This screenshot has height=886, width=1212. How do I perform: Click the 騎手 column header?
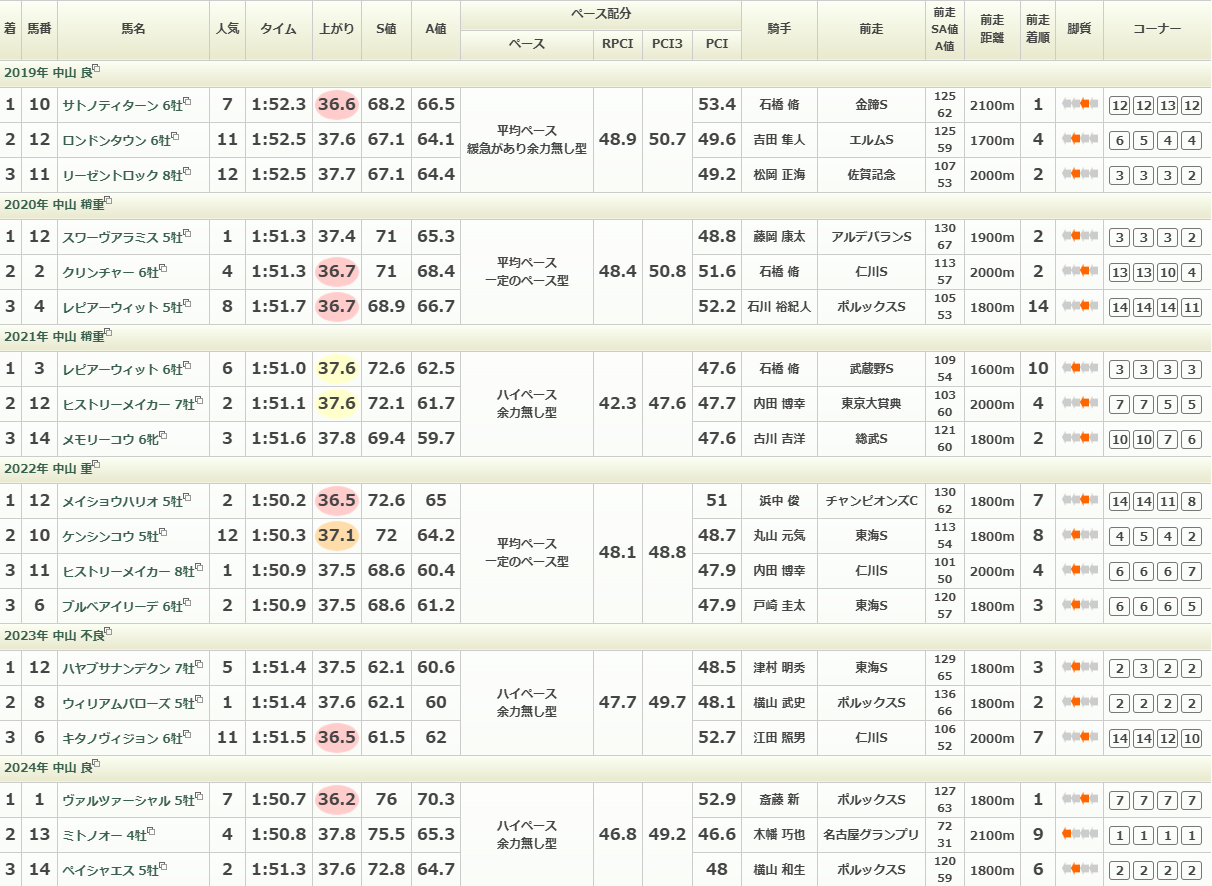779,30
